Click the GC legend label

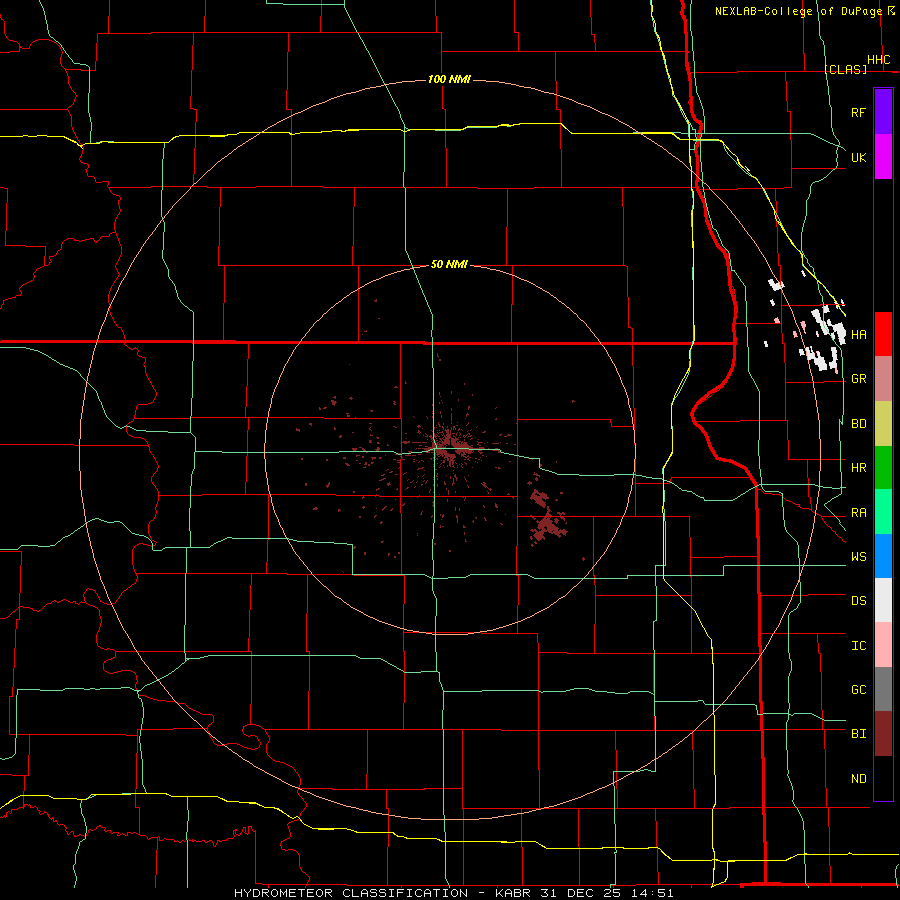[858, 689]
